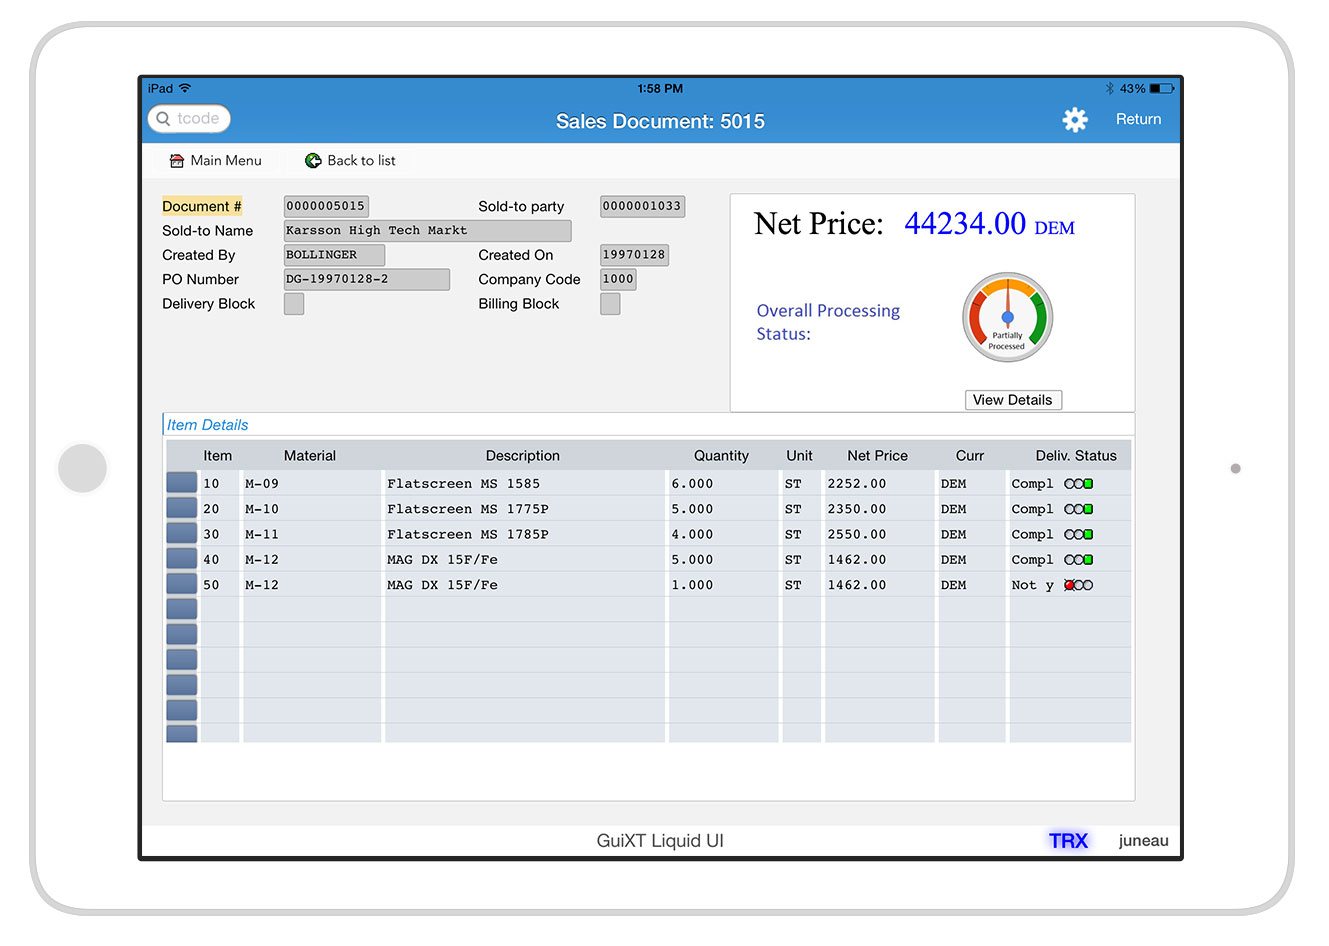Click the green Back to list arrow icon

click(x=313, y=161)
